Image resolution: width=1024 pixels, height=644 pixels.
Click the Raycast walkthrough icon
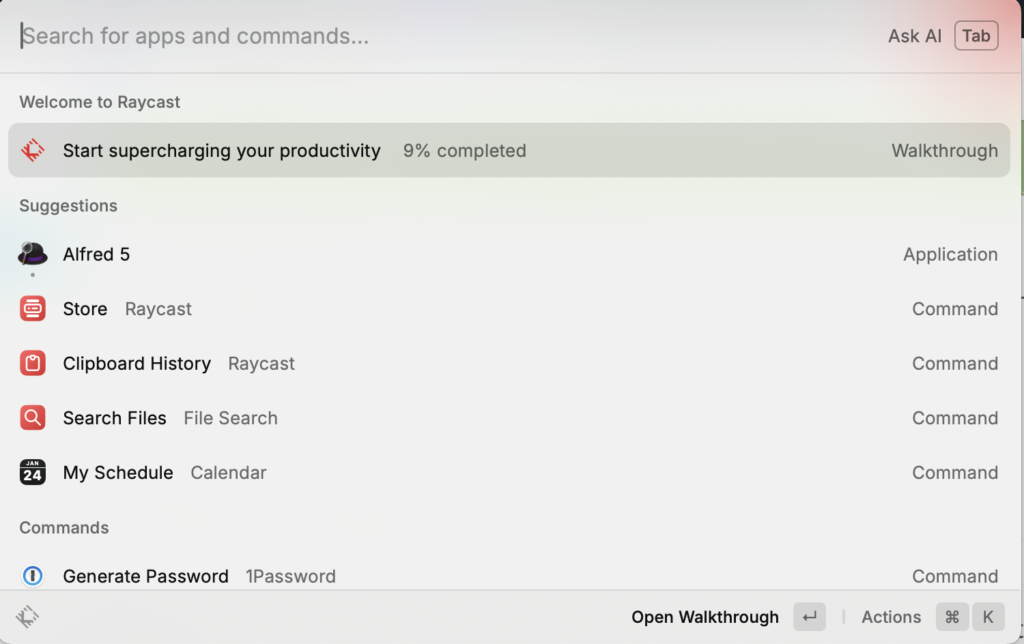[x=33, y=151]
